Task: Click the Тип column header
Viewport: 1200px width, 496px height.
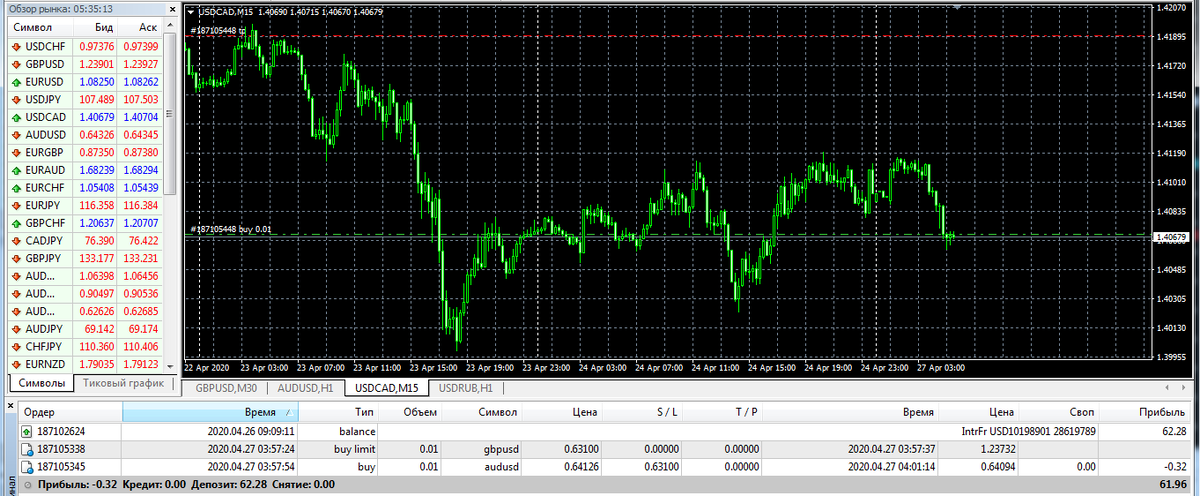Action: click(x=340, y=412)
